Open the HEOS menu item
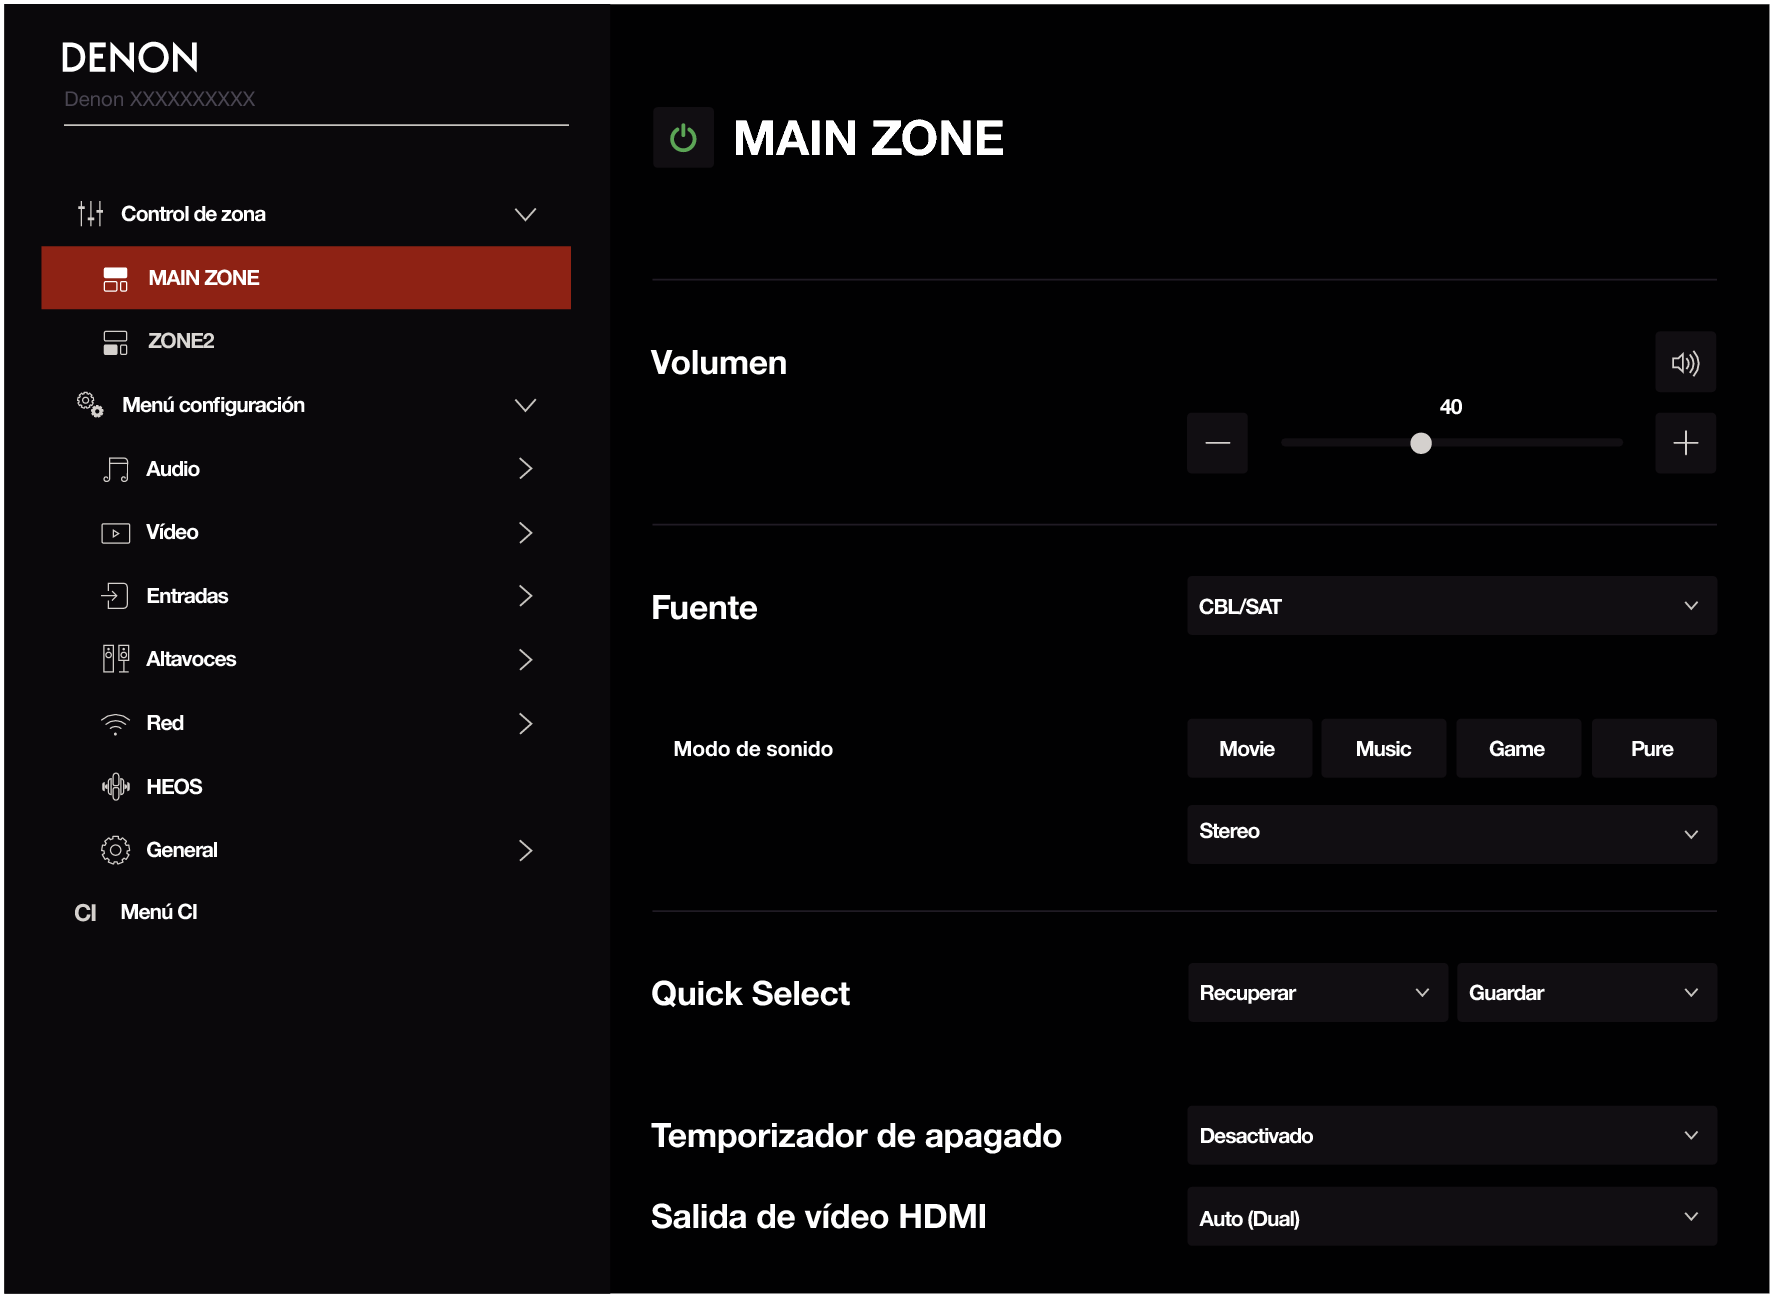Viewport: 1774px width, 1298px height. click(306, 787)
